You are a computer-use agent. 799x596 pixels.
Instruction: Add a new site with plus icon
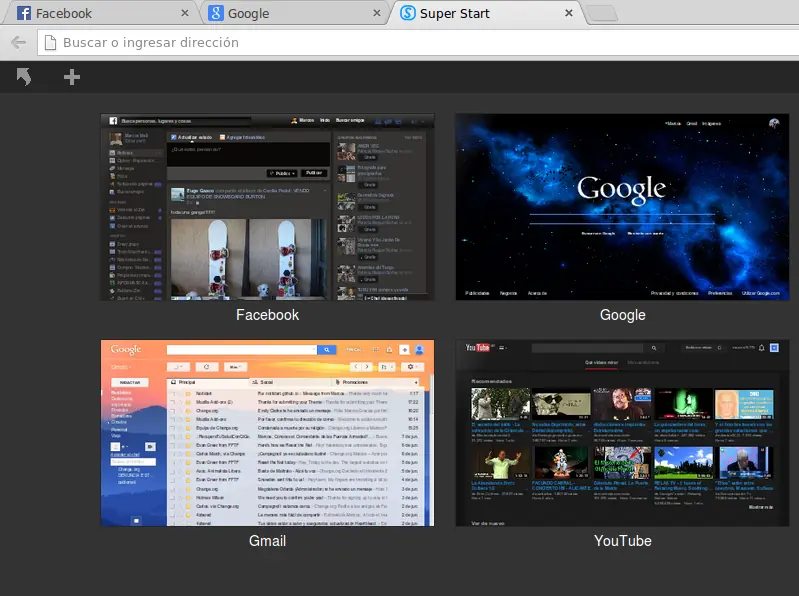click(x=72, y=77)
